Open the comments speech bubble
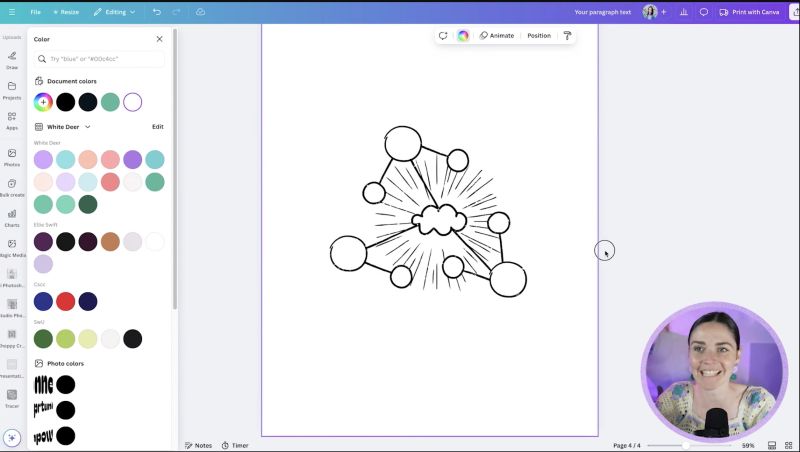Image resolution: width=800 pixels, height=452 pixels. tap(704, 12)
